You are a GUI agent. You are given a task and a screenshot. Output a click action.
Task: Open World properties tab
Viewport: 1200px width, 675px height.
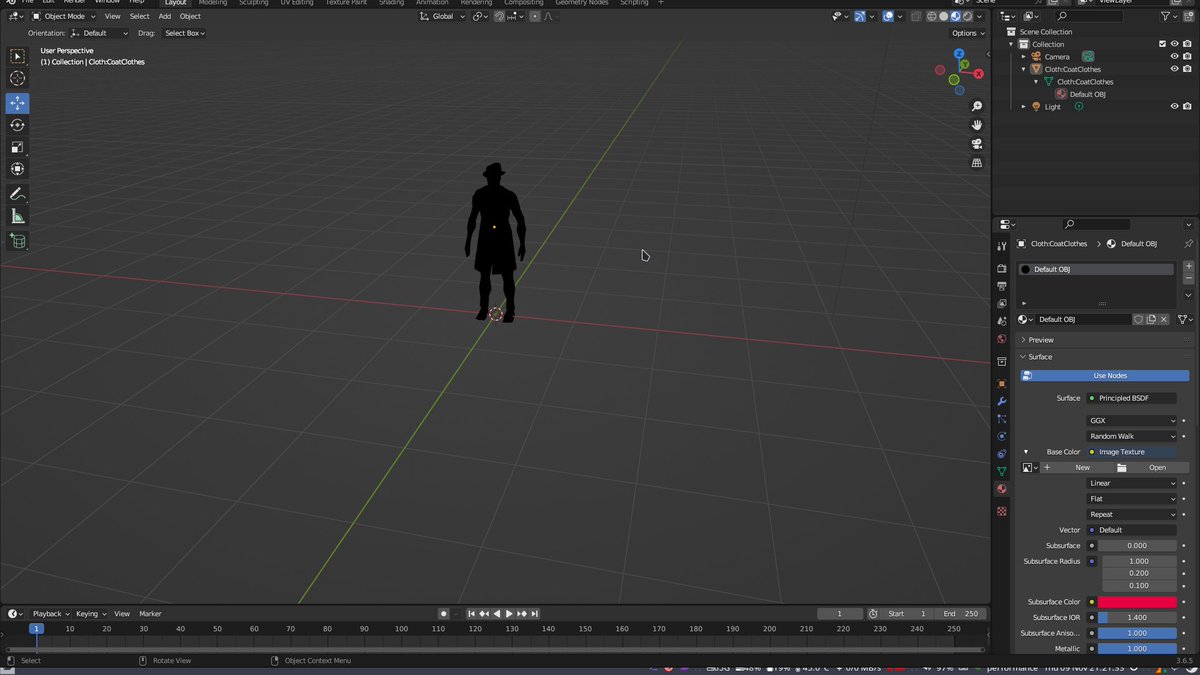coord(1001,339)
